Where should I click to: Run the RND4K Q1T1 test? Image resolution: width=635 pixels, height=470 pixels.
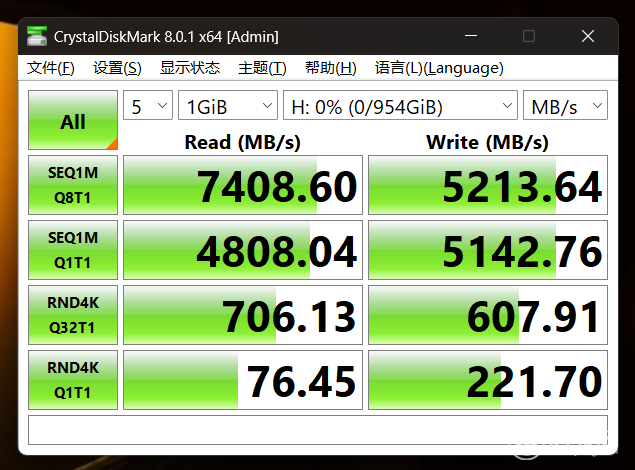click(73, 380)
